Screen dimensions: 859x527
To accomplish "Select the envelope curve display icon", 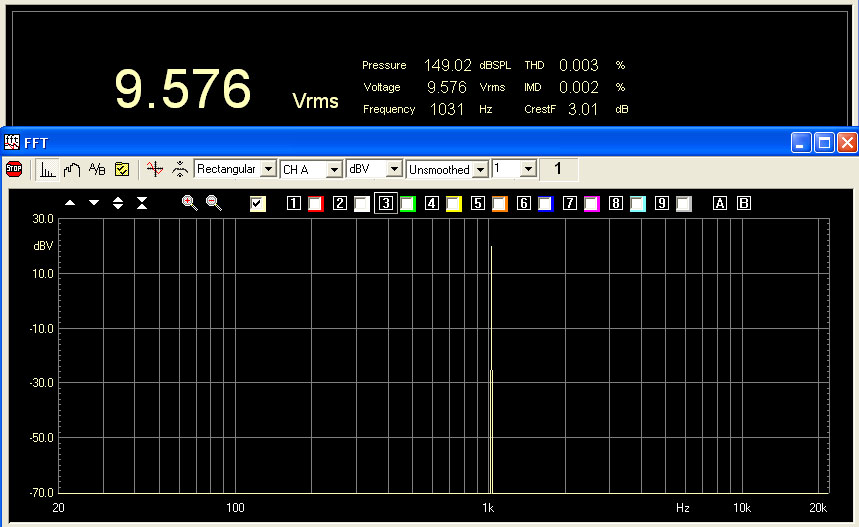I will click(x=72, y=169).
